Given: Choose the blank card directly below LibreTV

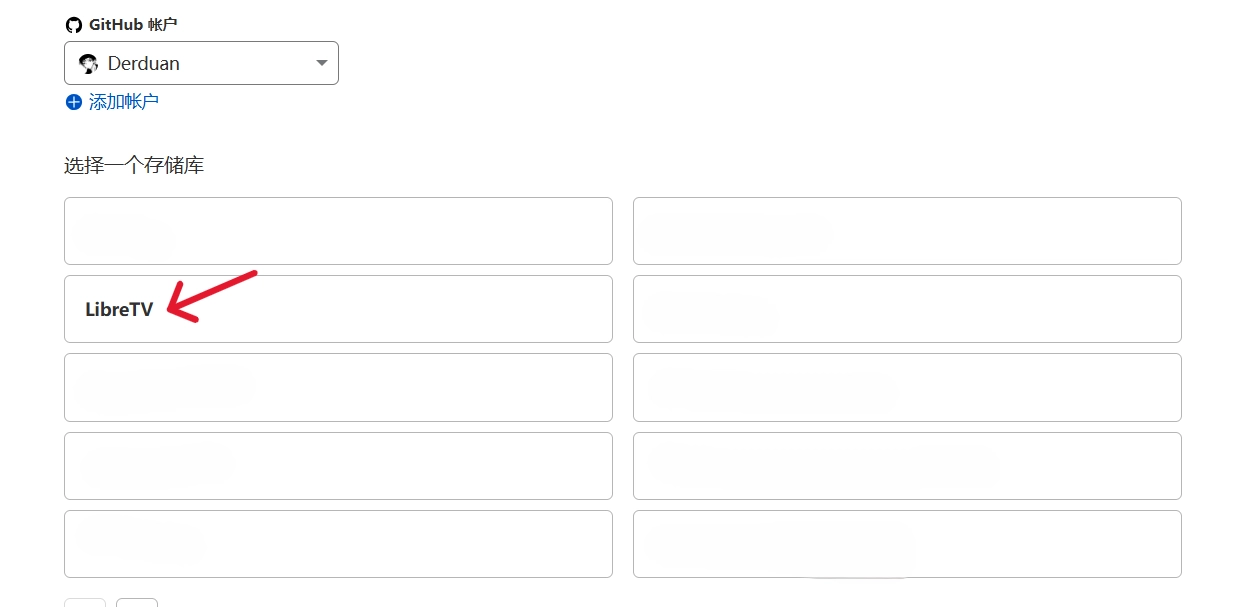Looking at the screenshot, I should pos(338,387).
